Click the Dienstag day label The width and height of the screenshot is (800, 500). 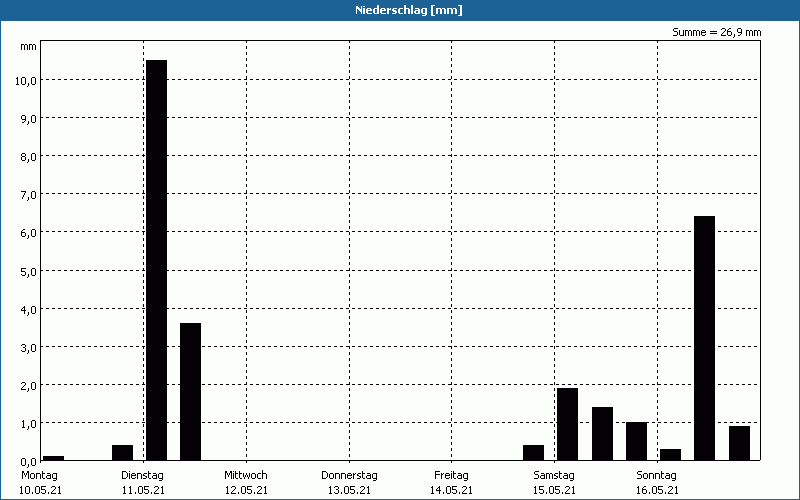pyautogui.click(x=142, y=476)
